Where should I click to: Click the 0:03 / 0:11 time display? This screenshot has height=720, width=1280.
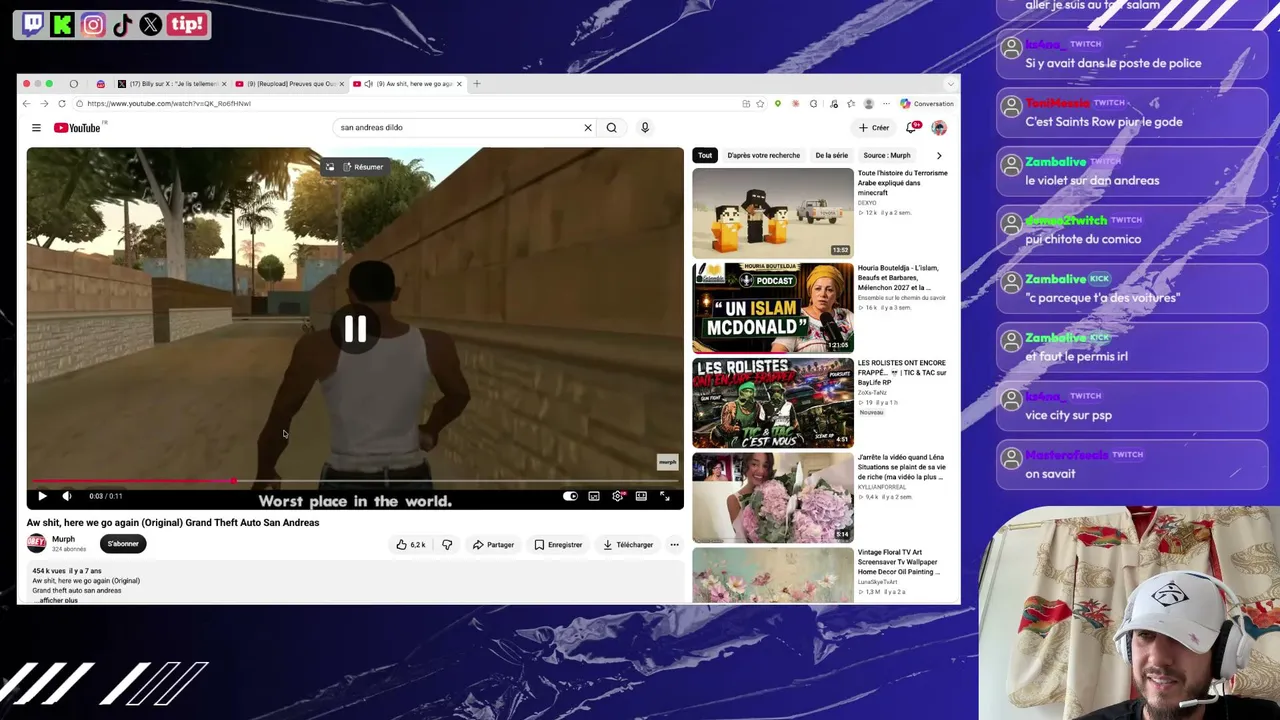click(x=106, y=496)
